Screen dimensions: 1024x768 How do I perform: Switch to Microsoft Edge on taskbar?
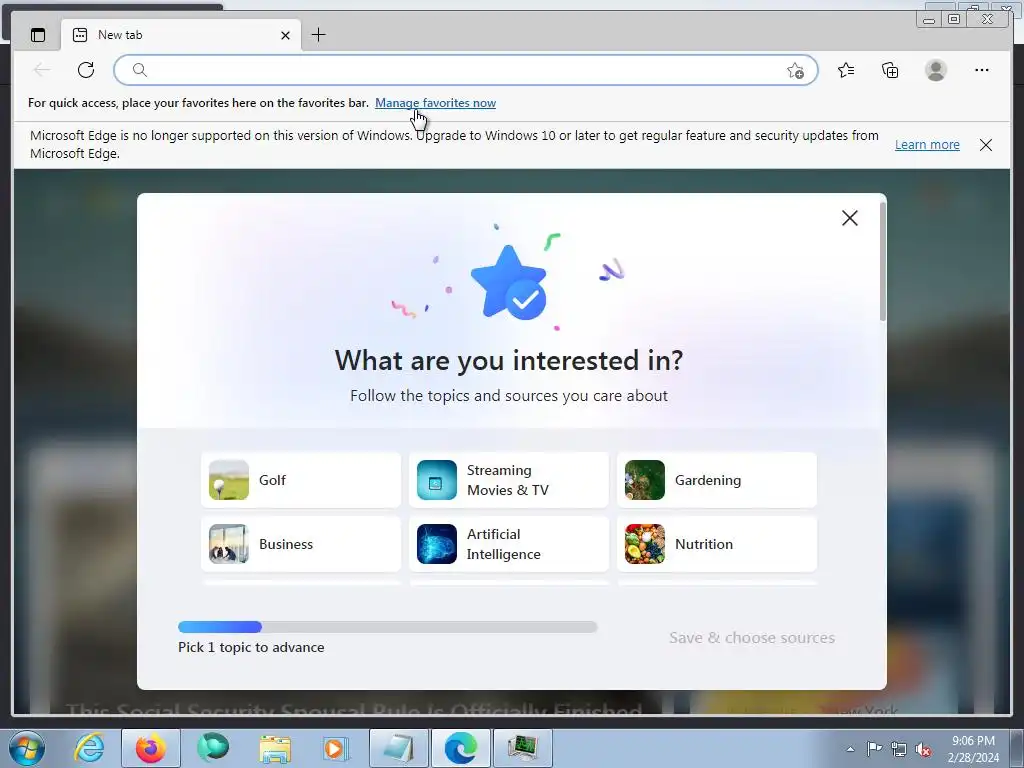tap(460, 748)
